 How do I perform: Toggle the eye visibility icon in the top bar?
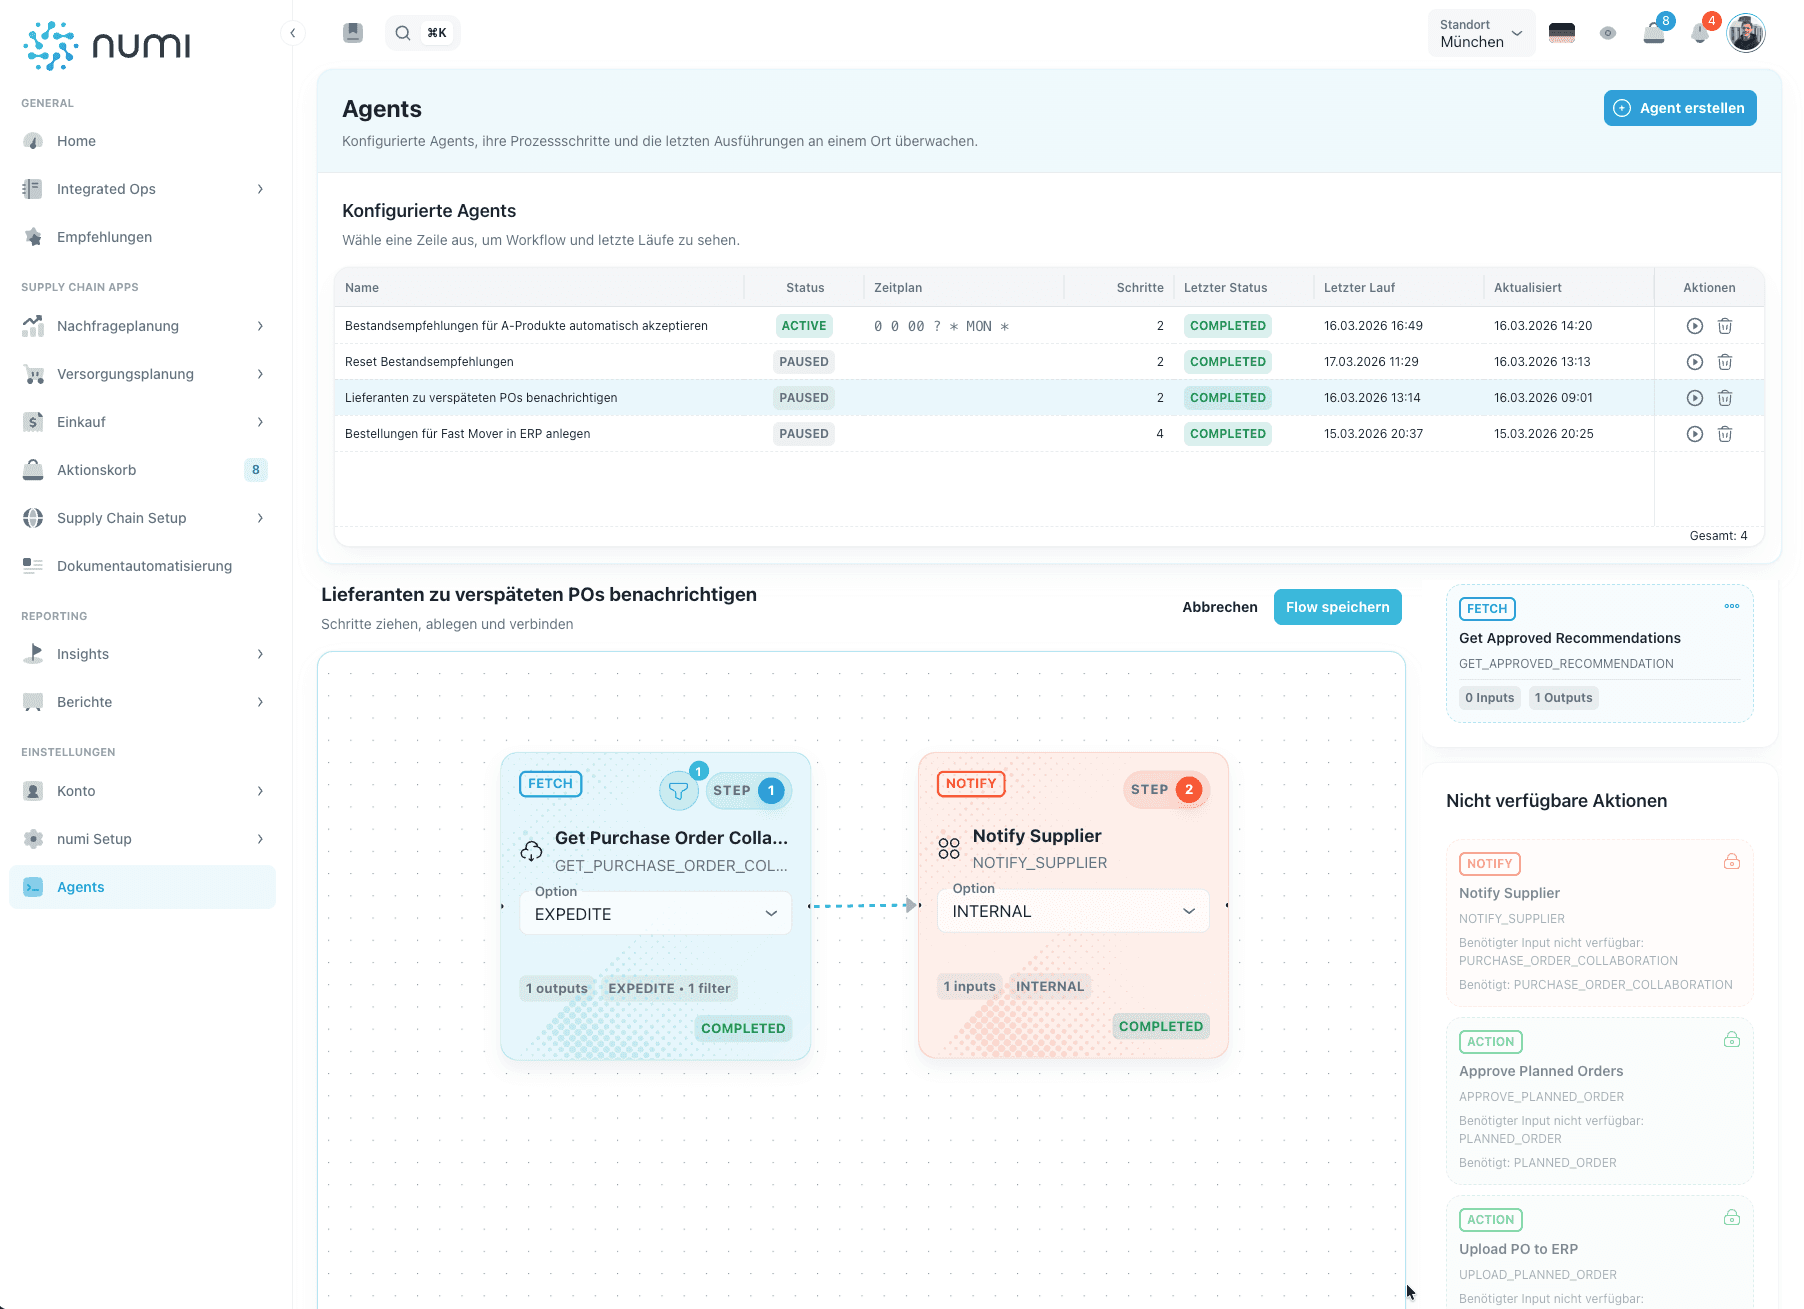tap(1608, 33)
